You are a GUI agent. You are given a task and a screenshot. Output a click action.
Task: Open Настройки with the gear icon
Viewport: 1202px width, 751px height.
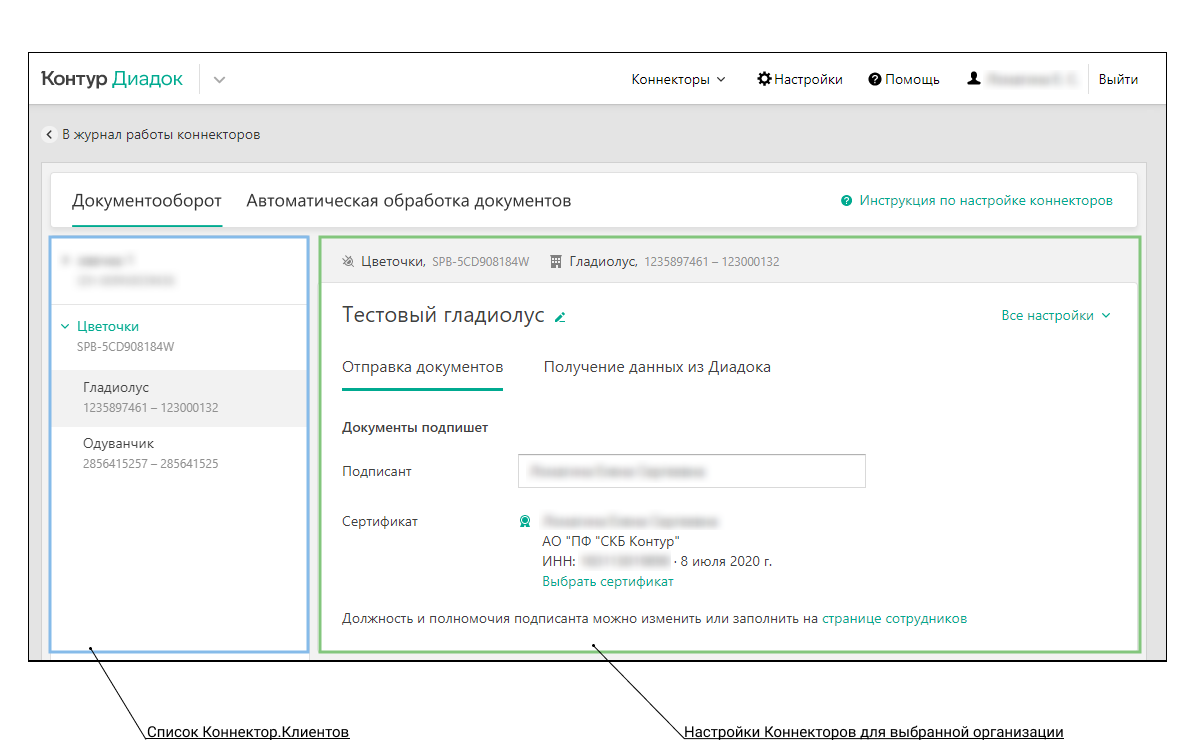[800, 79]
